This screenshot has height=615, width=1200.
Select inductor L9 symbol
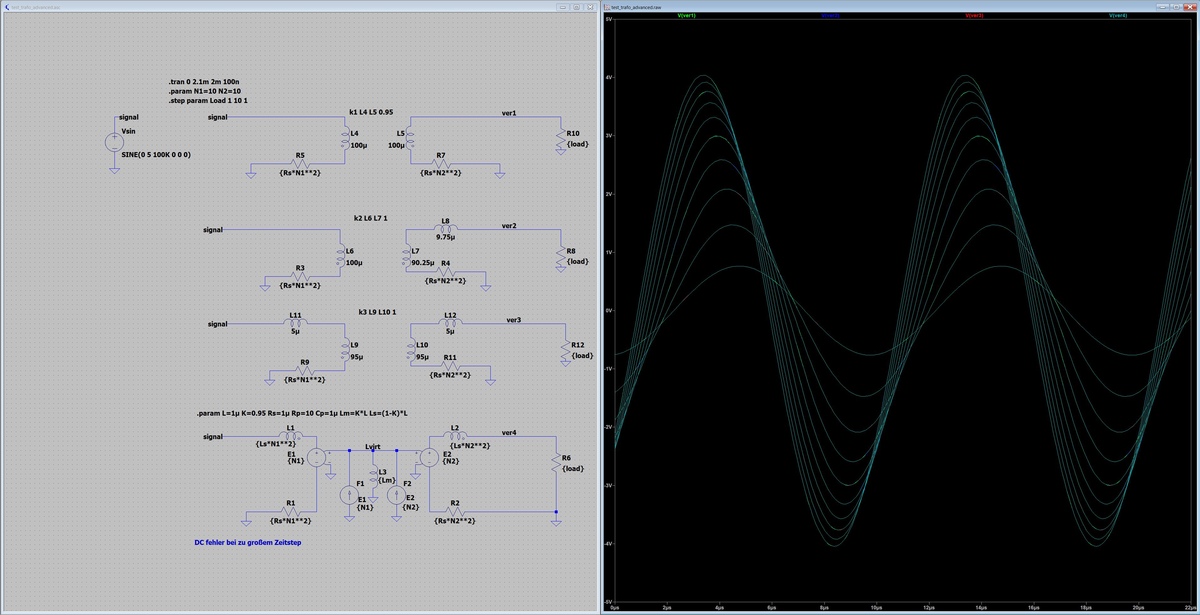pos(345,350)
